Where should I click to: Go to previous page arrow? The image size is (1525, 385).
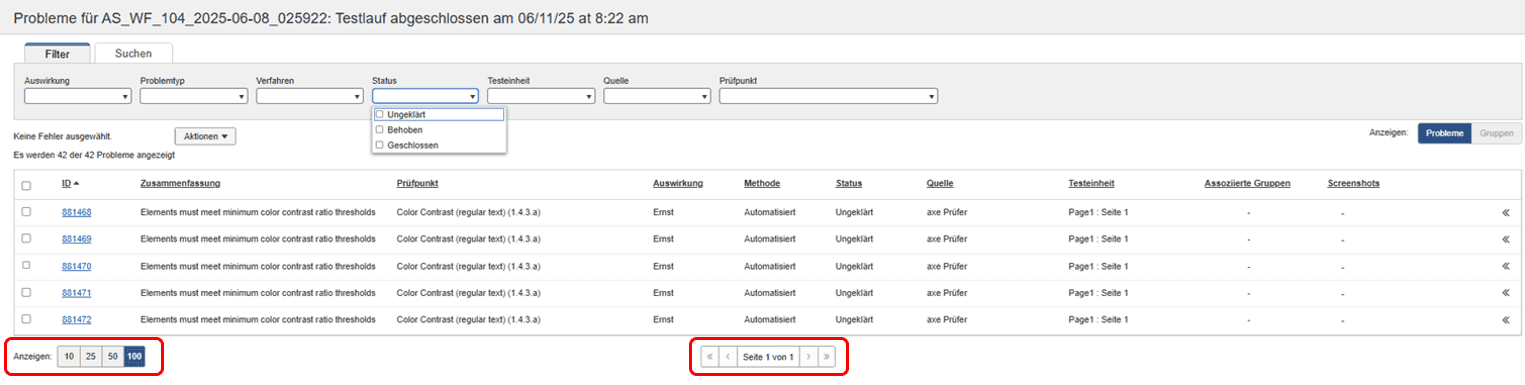[x=728, y=356]
